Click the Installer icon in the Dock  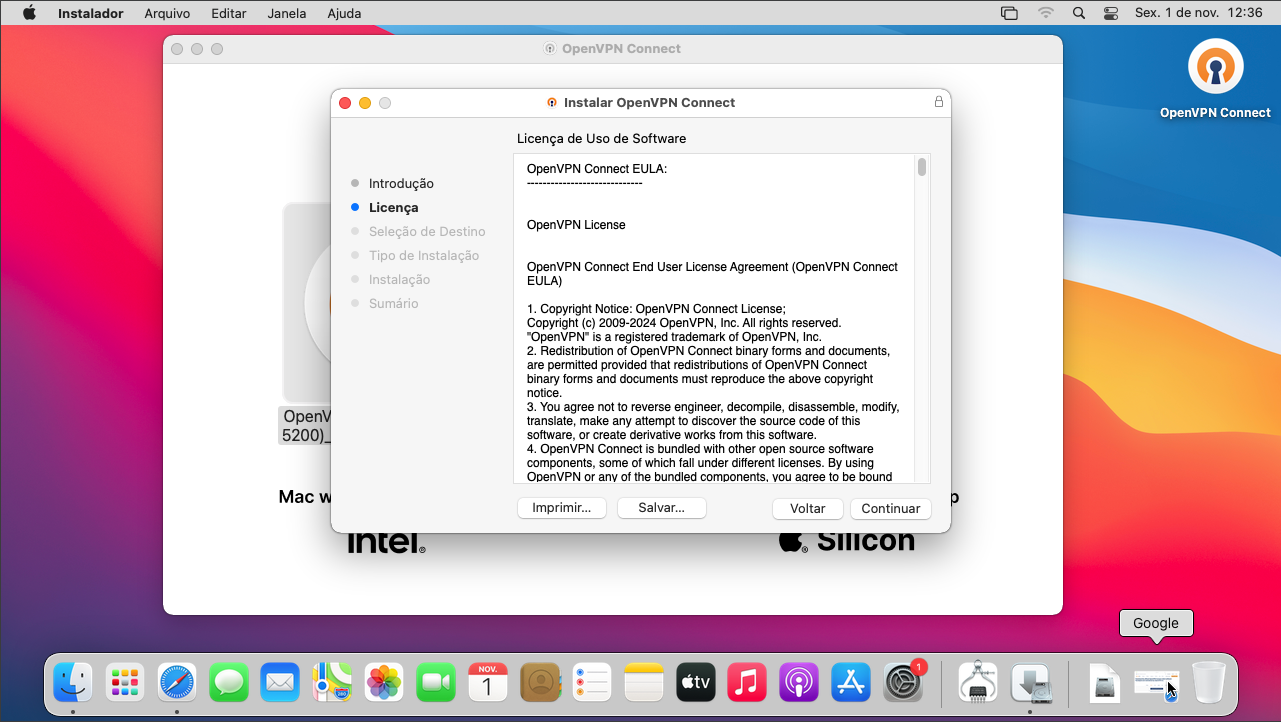click(x=1030, y=682)
